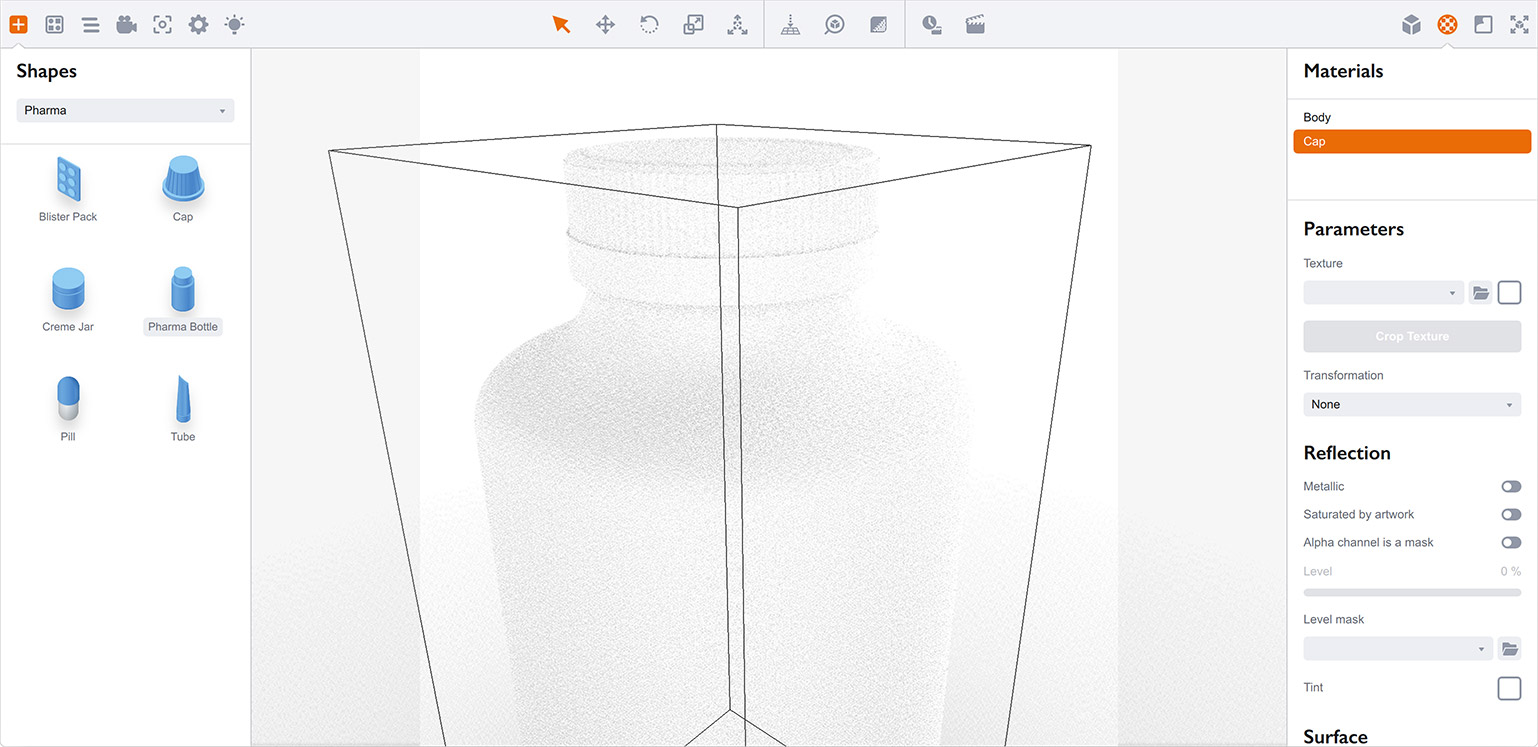1538x747 pixels.
Task: Click the Crop Texture button
Action: [x=1411, y=337]
